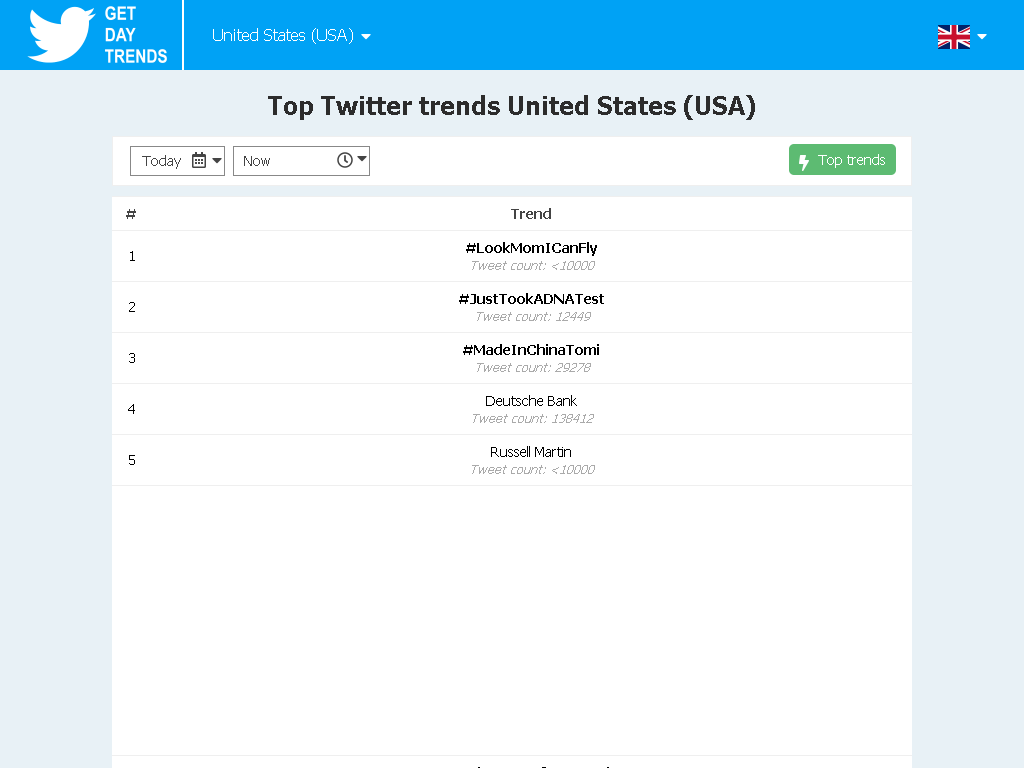Click the Top trends green button

(x=842, y=160)
